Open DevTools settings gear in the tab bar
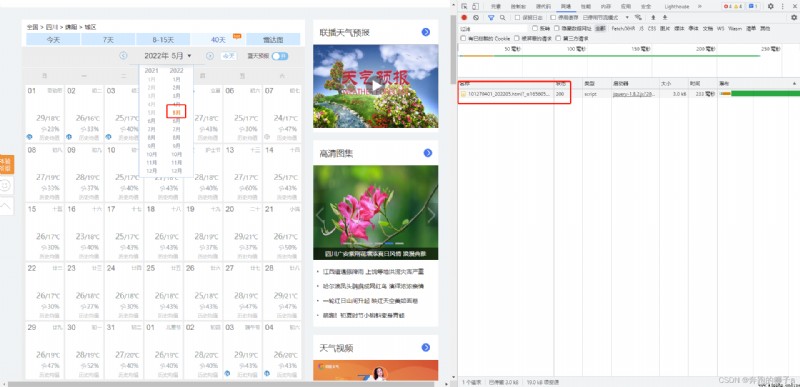Image resolution: width=800 pixels, height=387 pixels. pyautogui.click(x=770, y=7)
